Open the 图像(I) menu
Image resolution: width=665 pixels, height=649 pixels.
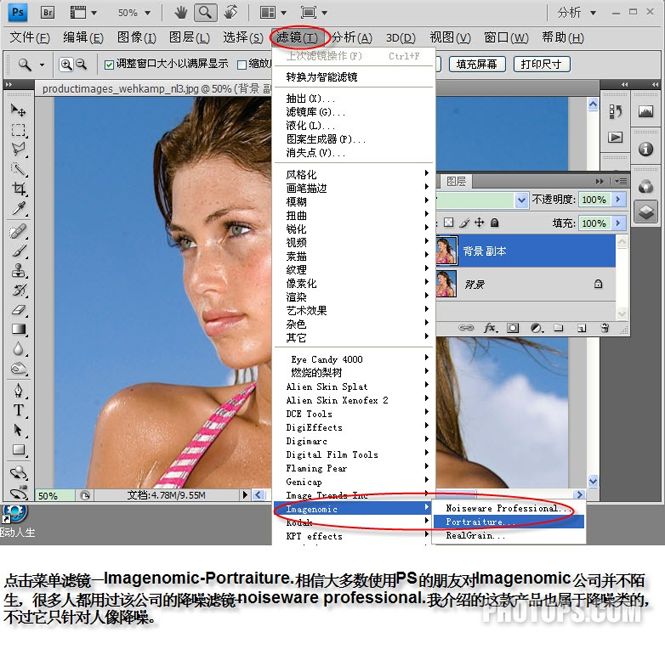click(137, 38)
